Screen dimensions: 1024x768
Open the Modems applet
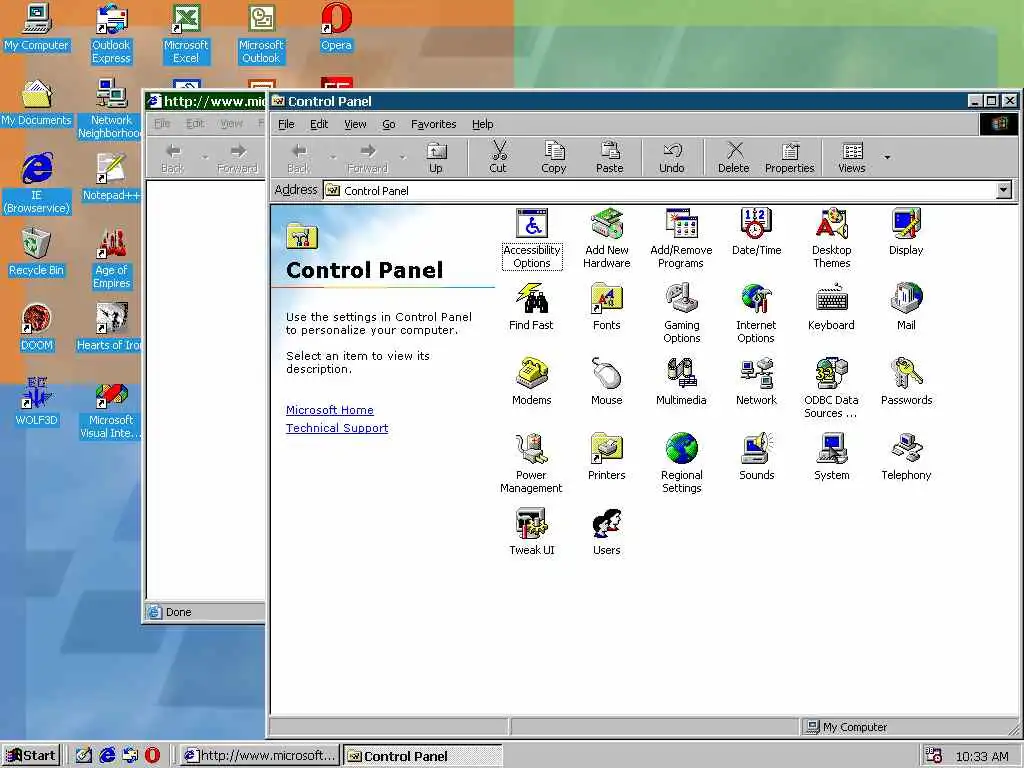click(x=532, y=383)
